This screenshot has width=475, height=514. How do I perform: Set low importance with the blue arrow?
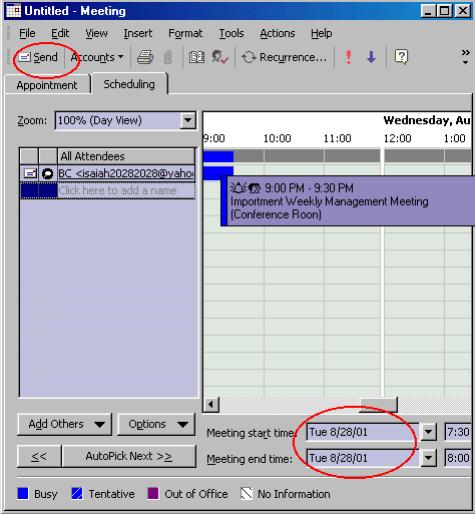point(371,57)
